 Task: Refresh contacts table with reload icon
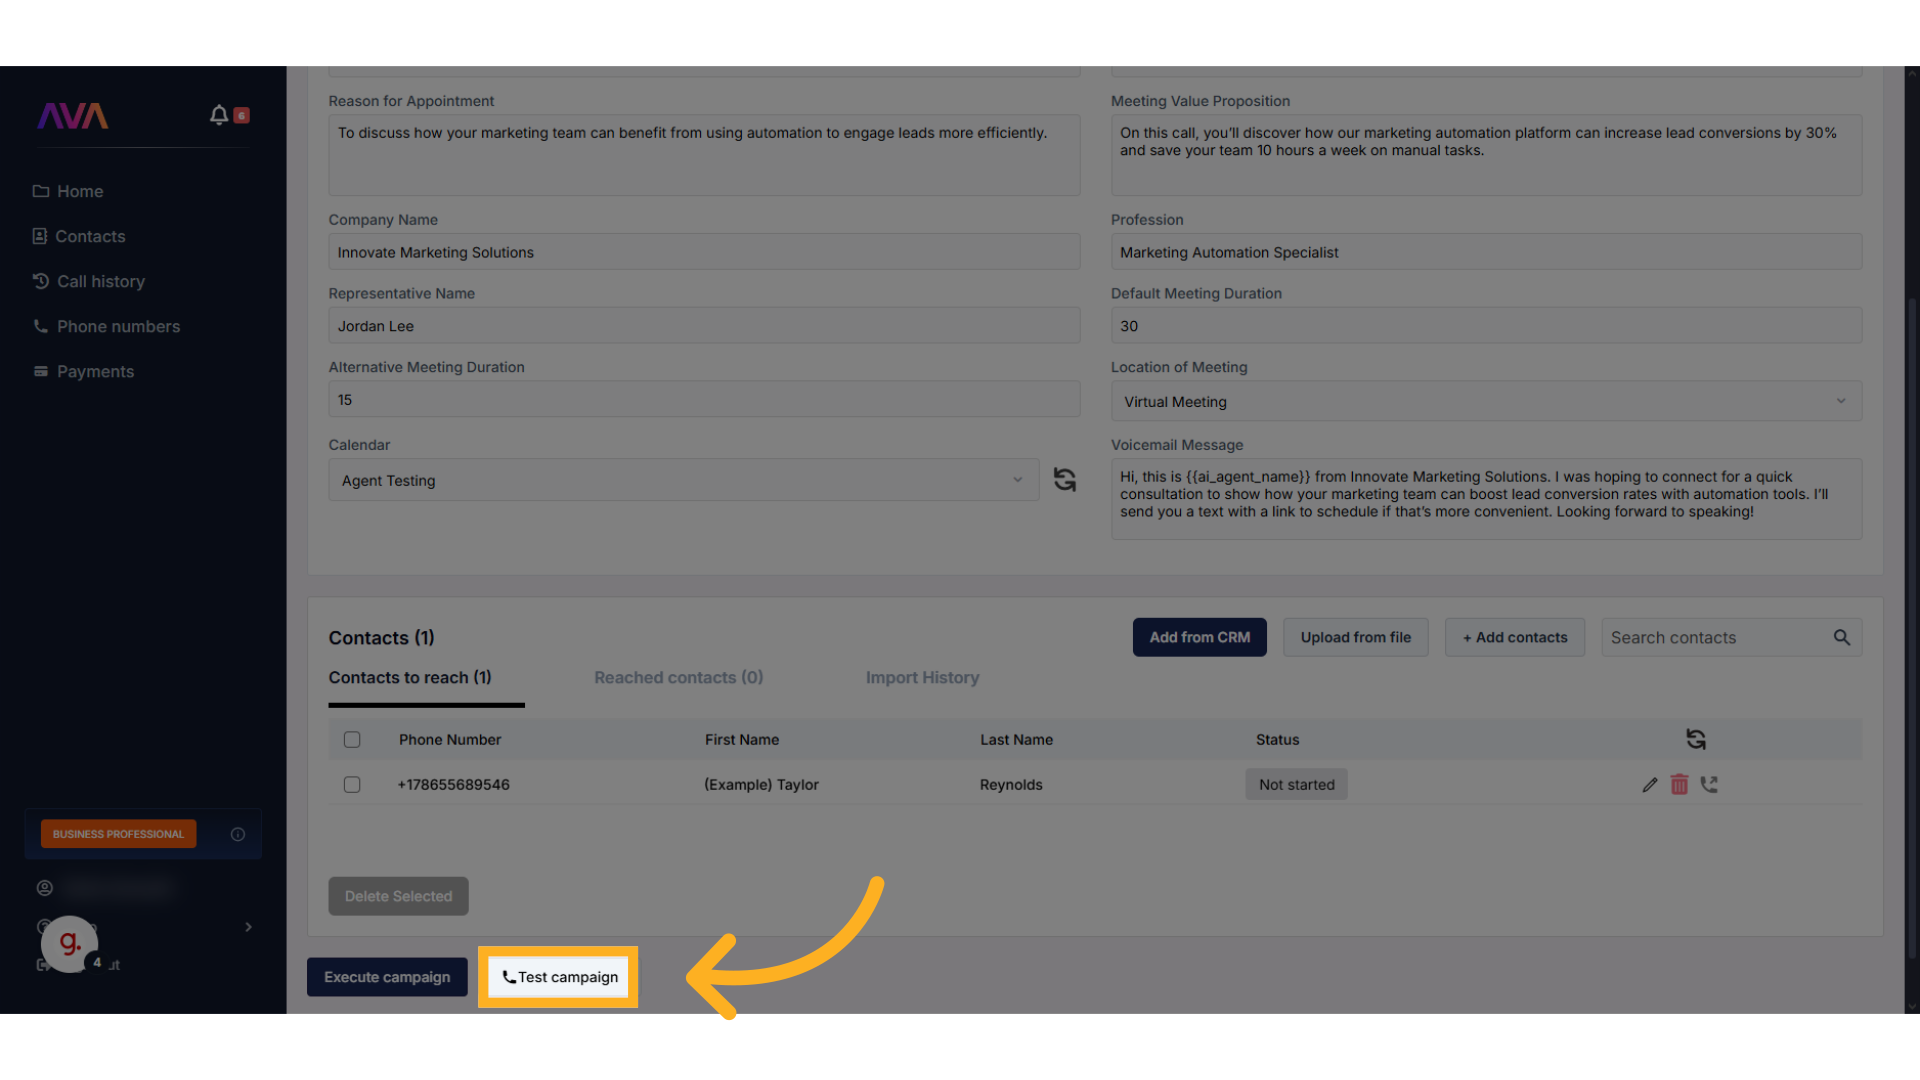(x=1696, y=739)
